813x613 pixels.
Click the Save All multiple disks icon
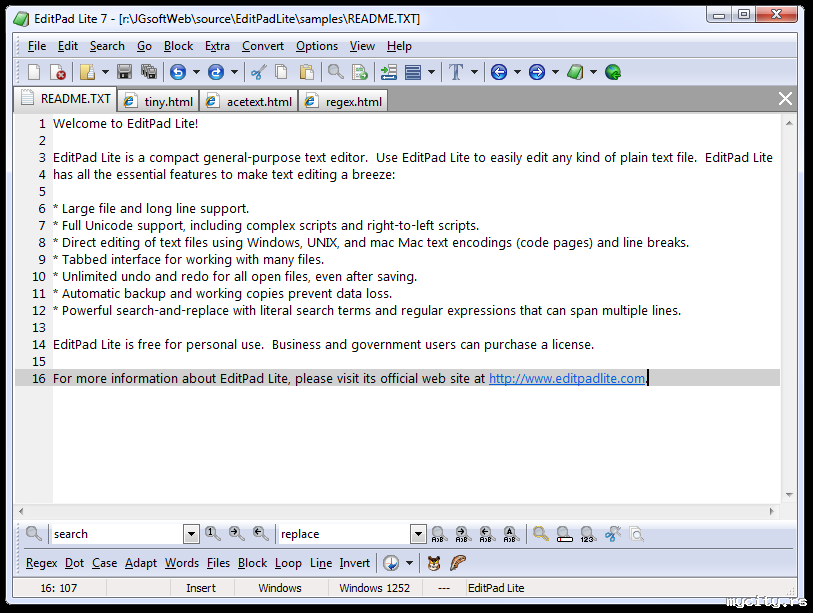coord(149,72)
